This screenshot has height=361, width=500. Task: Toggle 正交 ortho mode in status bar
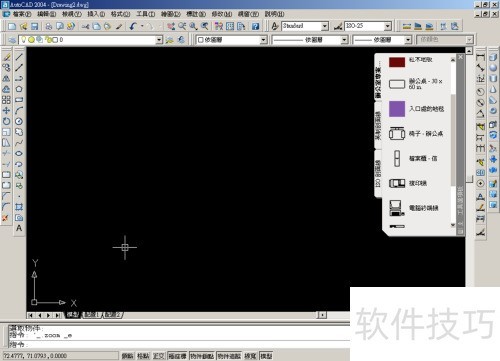click(159, 356)
